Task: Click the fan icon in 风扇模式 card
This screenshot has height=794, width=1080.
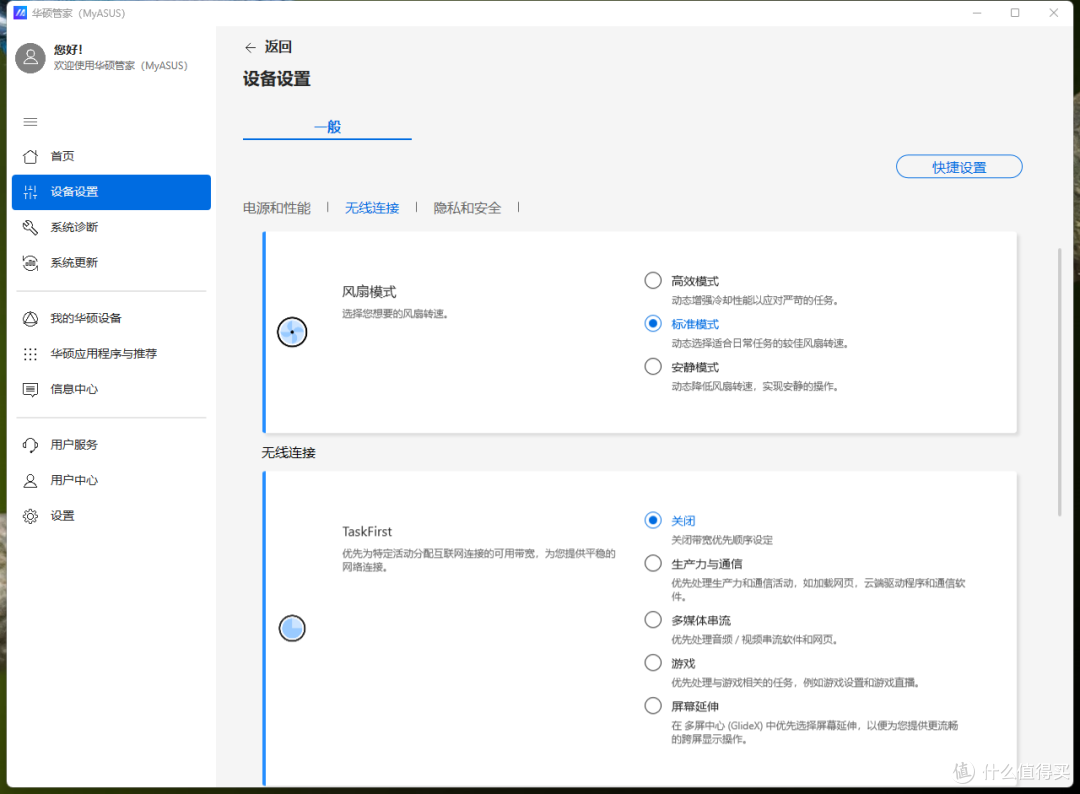Action: (x=292, y=332)
